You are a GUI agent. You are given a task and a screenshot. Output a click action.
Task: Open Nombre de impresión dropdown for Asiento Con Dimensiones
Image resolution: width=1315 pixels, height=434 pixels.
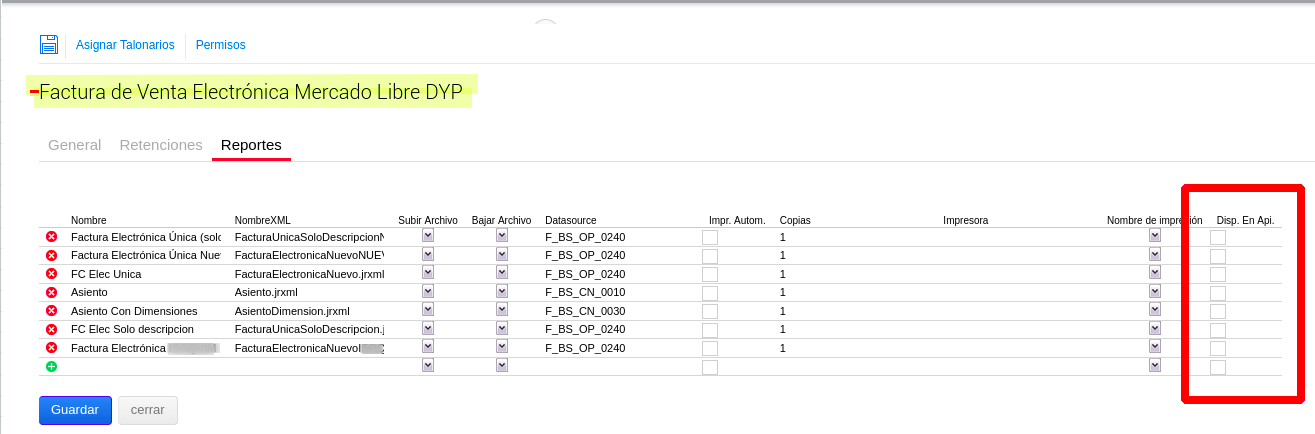(1155, 309)
